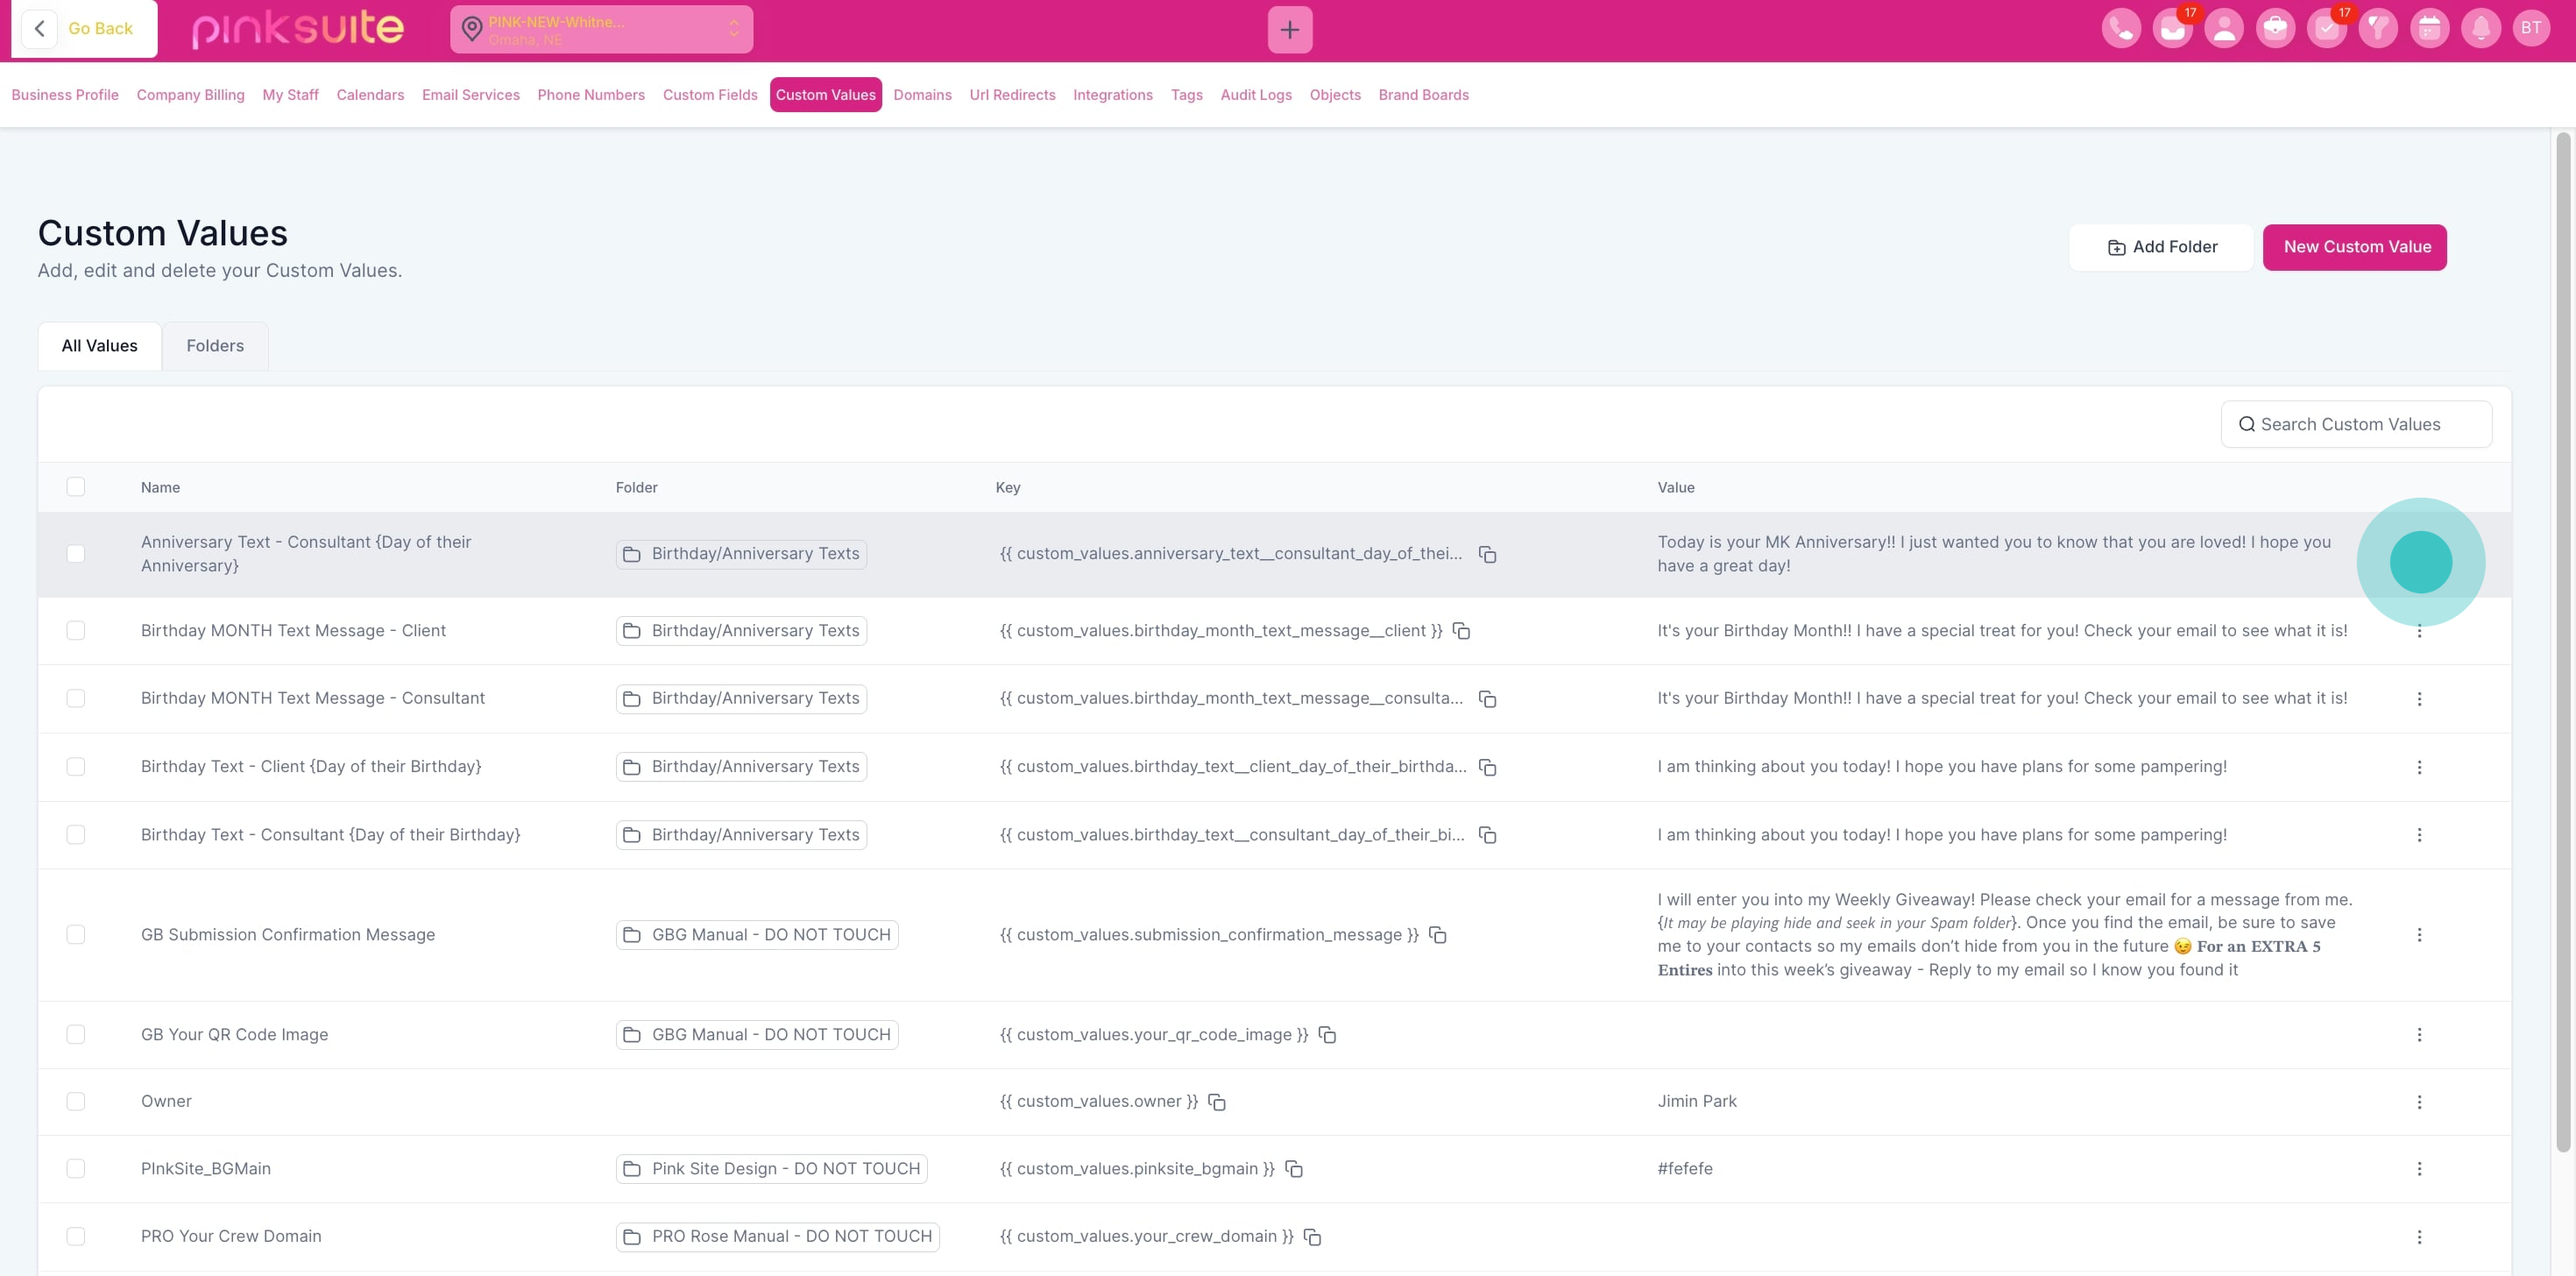Image resolution: width=2576 pixels, height=1276 pixels.
Task: Open the inbox icon with badge
Action: pyautogui.click(x=2172, y=29)
